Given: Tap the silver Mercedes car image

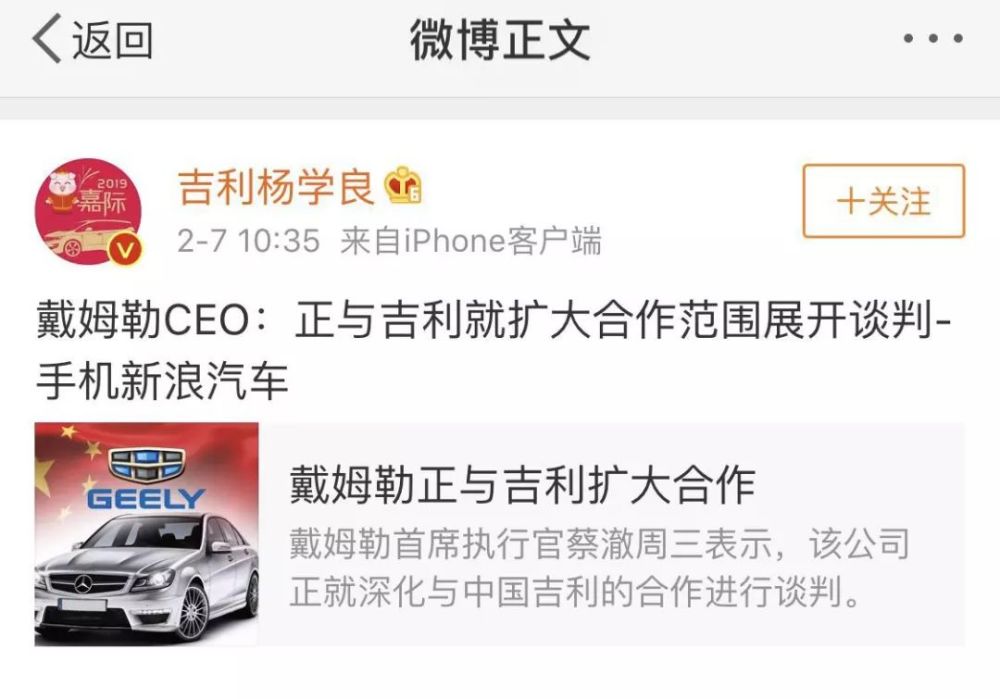Looking at the screenshot, I should click(147, 577).
